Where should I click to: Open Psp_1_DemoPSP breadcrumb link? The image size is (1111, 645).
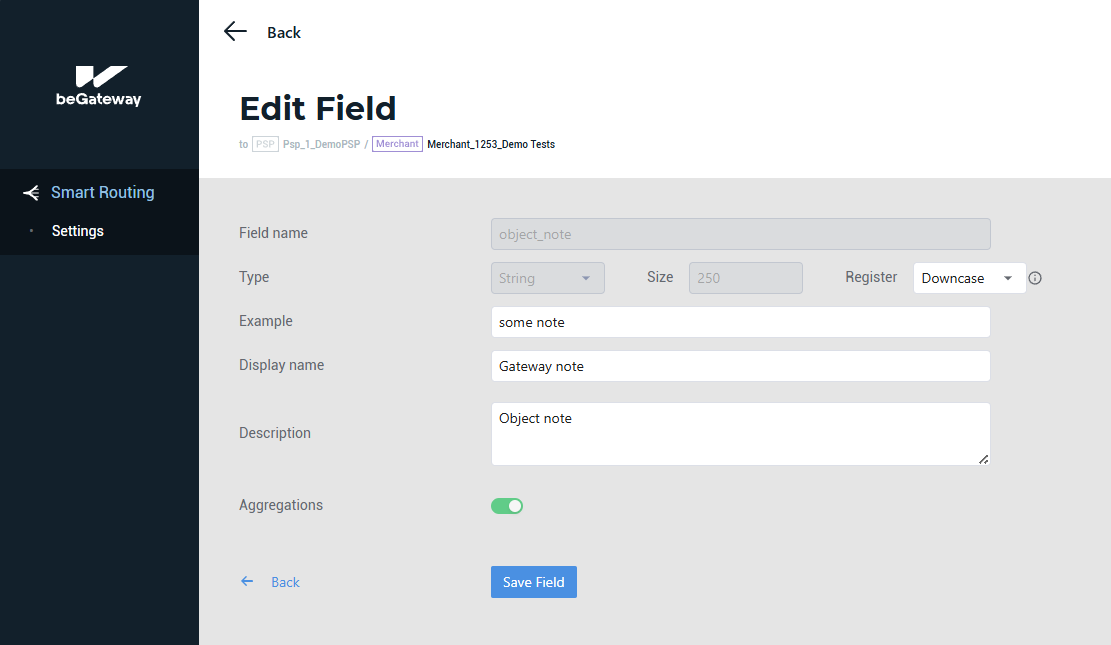point(321,144)
